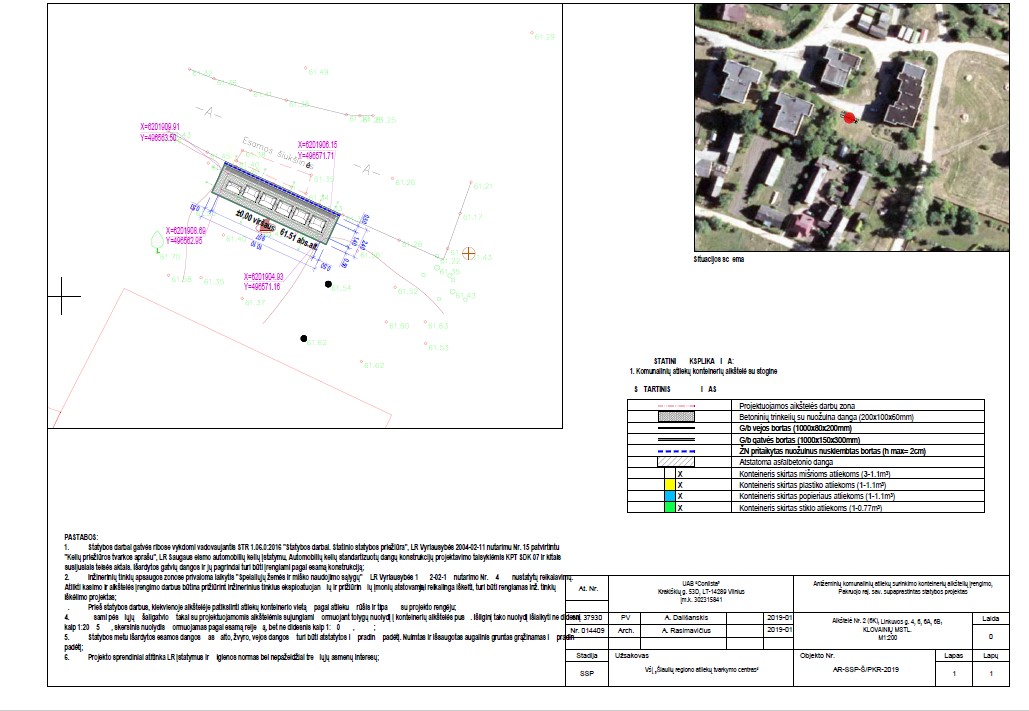Click the tree symbol beside the container pad
The width and height of the screenshot is (1029, 711).
[158, 241]
